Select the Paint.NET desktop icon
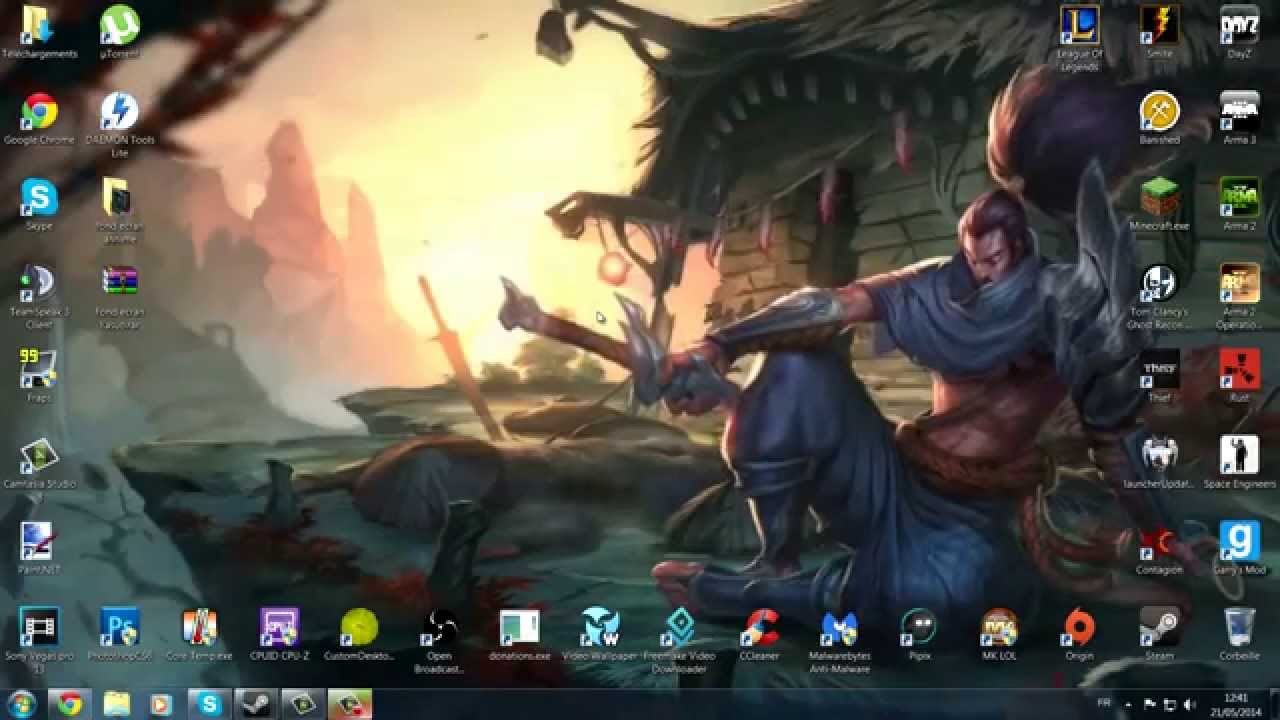Screen dimensions: 1280x720 click(x=39, y=548)
